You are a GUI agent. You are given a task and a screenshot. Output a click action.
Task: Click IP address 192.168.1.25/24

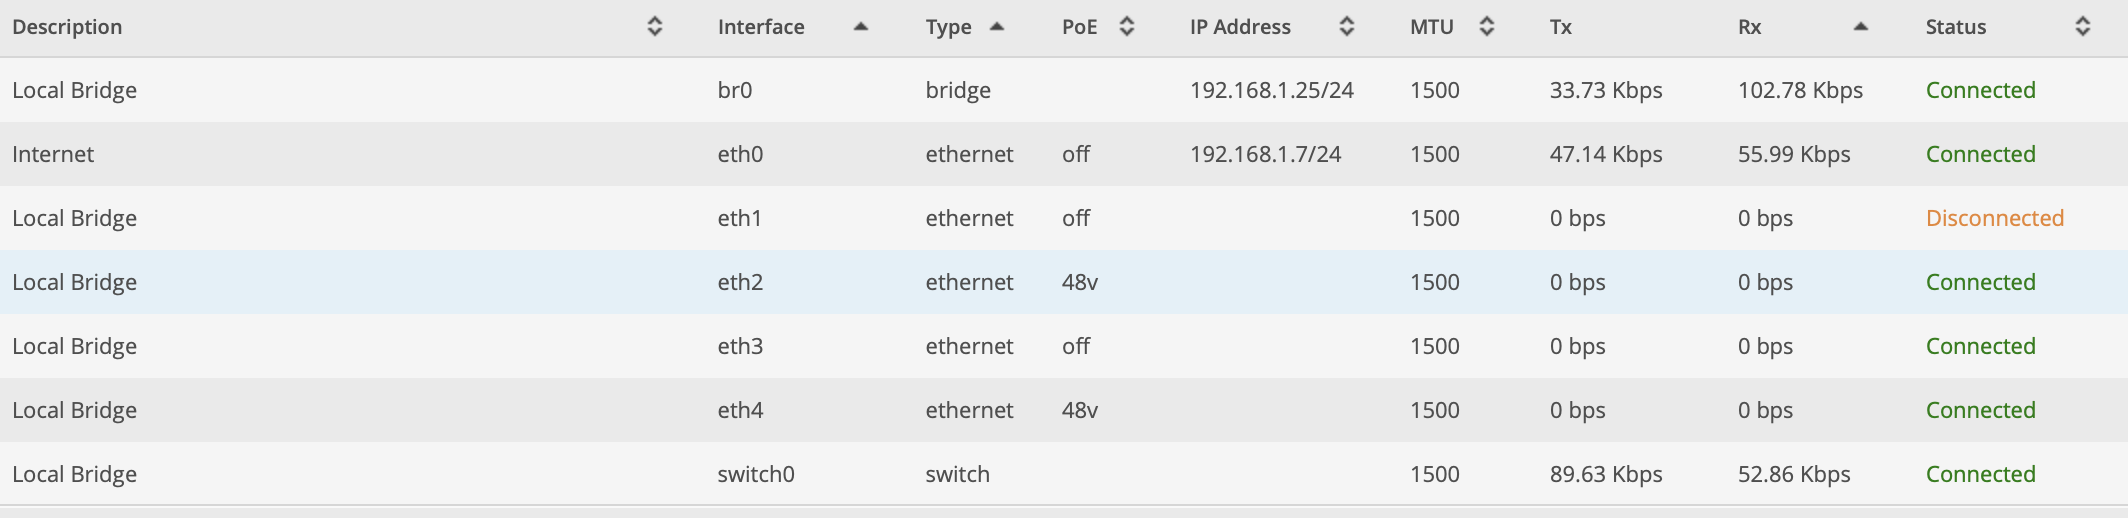1271,90
